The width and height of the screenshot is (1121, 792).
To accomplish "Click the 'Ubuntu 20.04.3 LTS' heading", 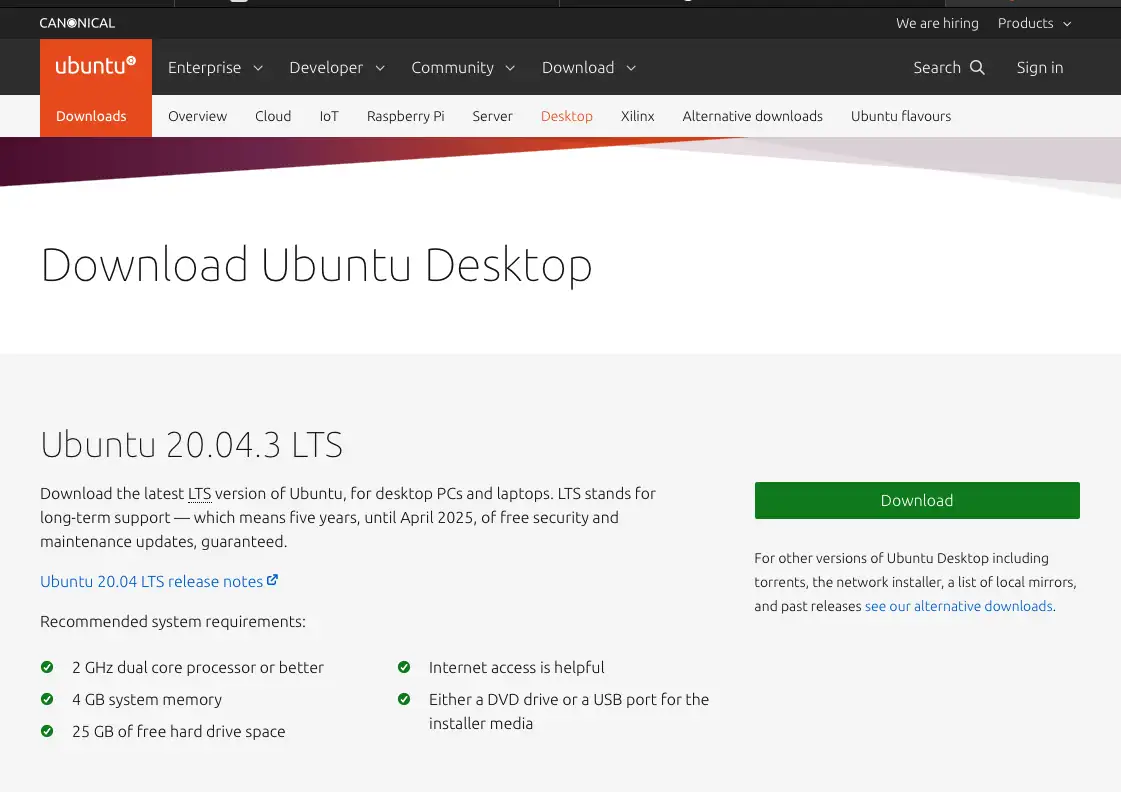I will pyautogui.click(x=192, y=445).
